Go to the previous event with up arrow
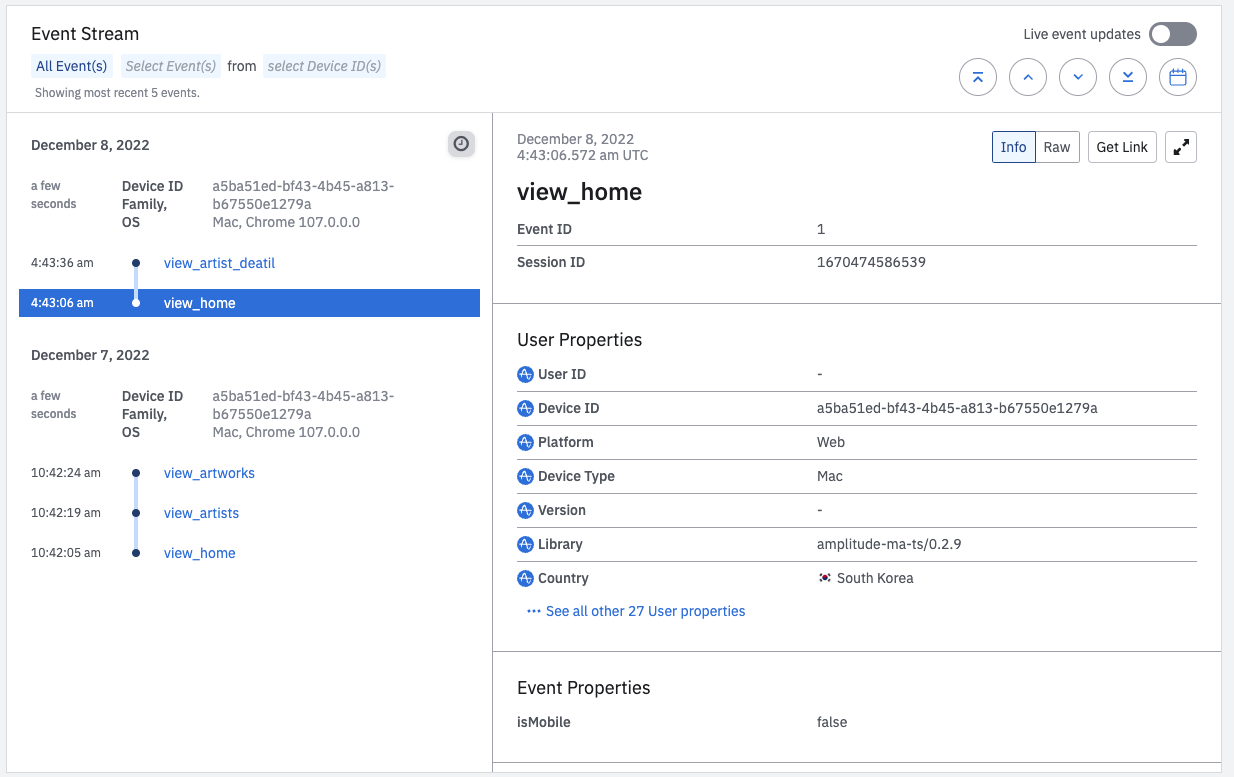The image size is (1234, 777). (x=1027, y=77)
